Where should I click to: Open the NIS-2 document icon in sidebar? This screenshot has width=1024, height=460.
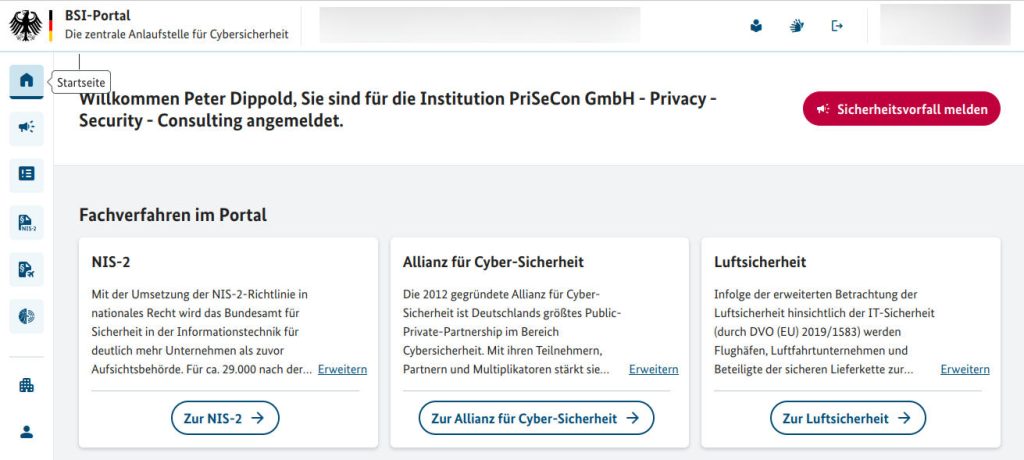(x=26, y=221)
